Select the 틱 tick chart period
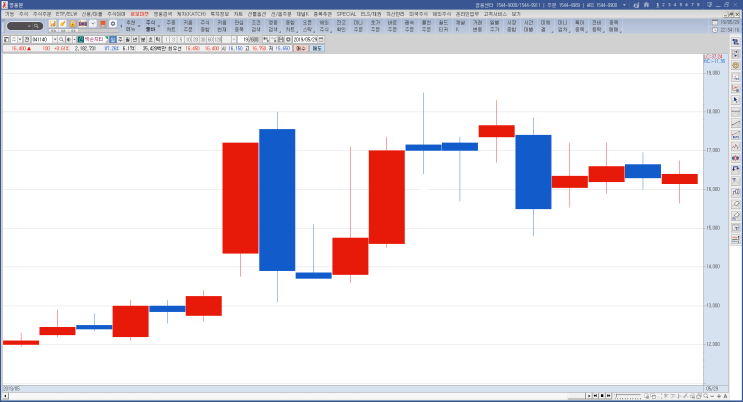743x402 pixels. [x=158, y=39]
